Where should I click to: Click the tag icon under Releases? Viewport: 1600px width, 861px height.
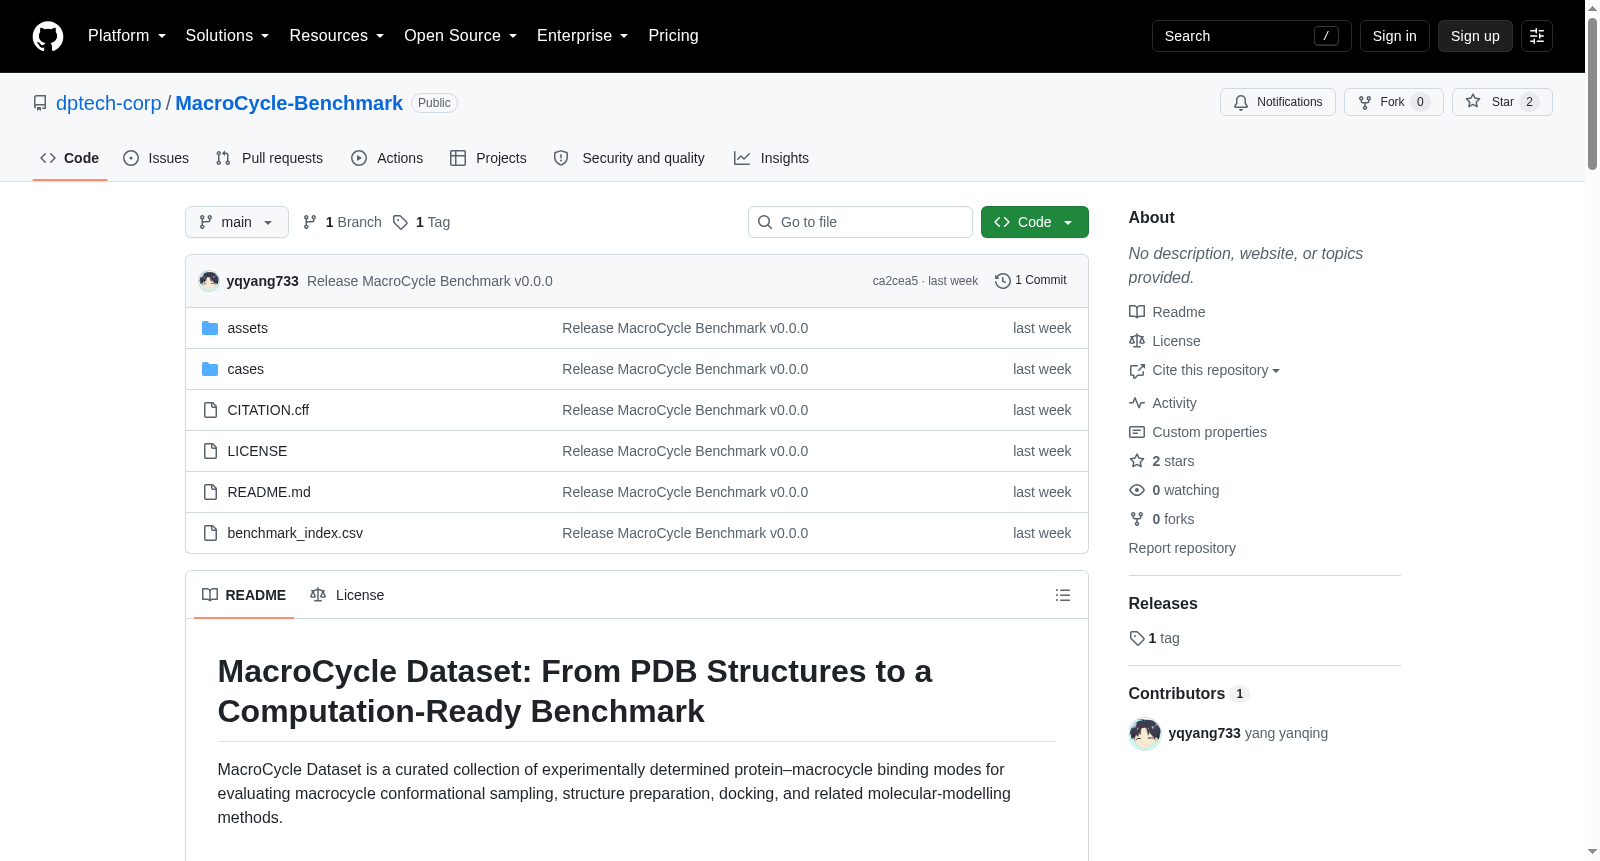click(1137, 638)
